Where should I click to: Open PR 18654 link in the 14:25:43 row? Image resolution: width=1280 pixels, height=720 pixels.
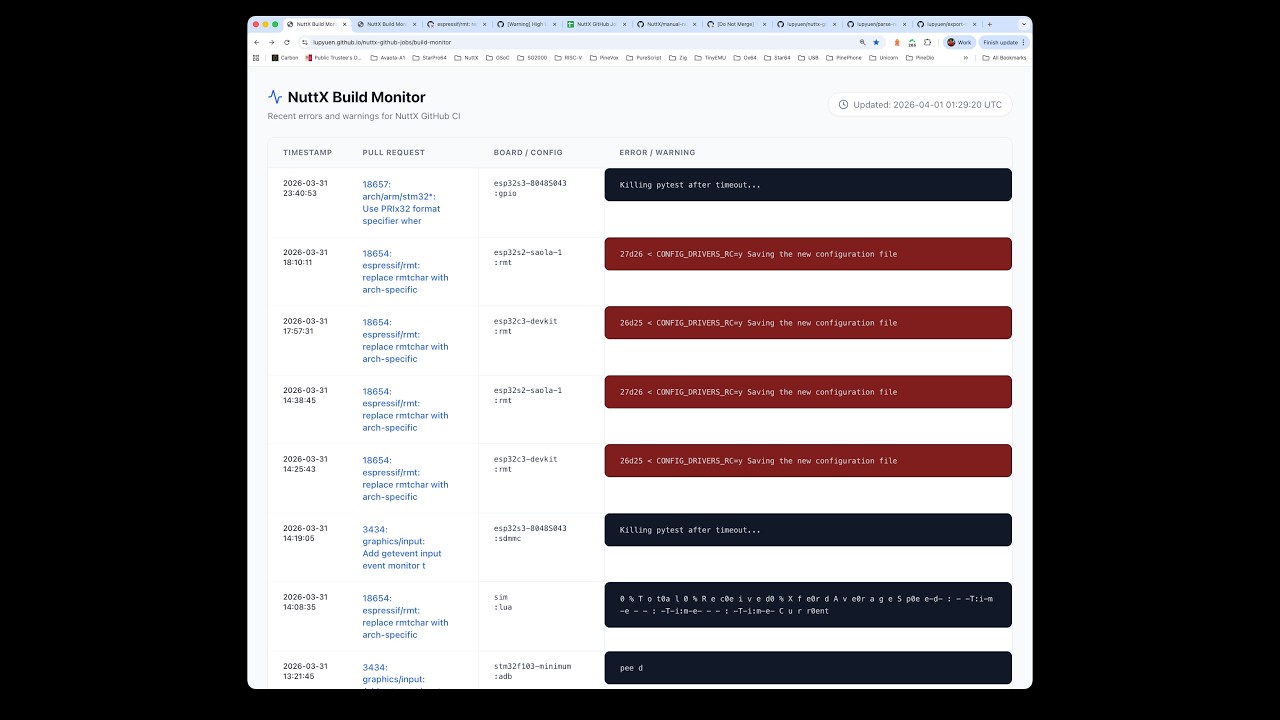(405, 478)
